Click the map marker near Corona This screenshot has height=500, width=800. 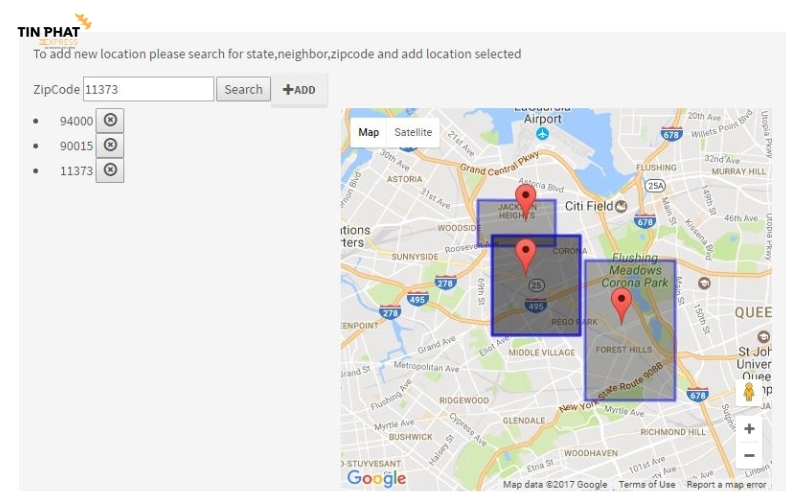(526, 255)
